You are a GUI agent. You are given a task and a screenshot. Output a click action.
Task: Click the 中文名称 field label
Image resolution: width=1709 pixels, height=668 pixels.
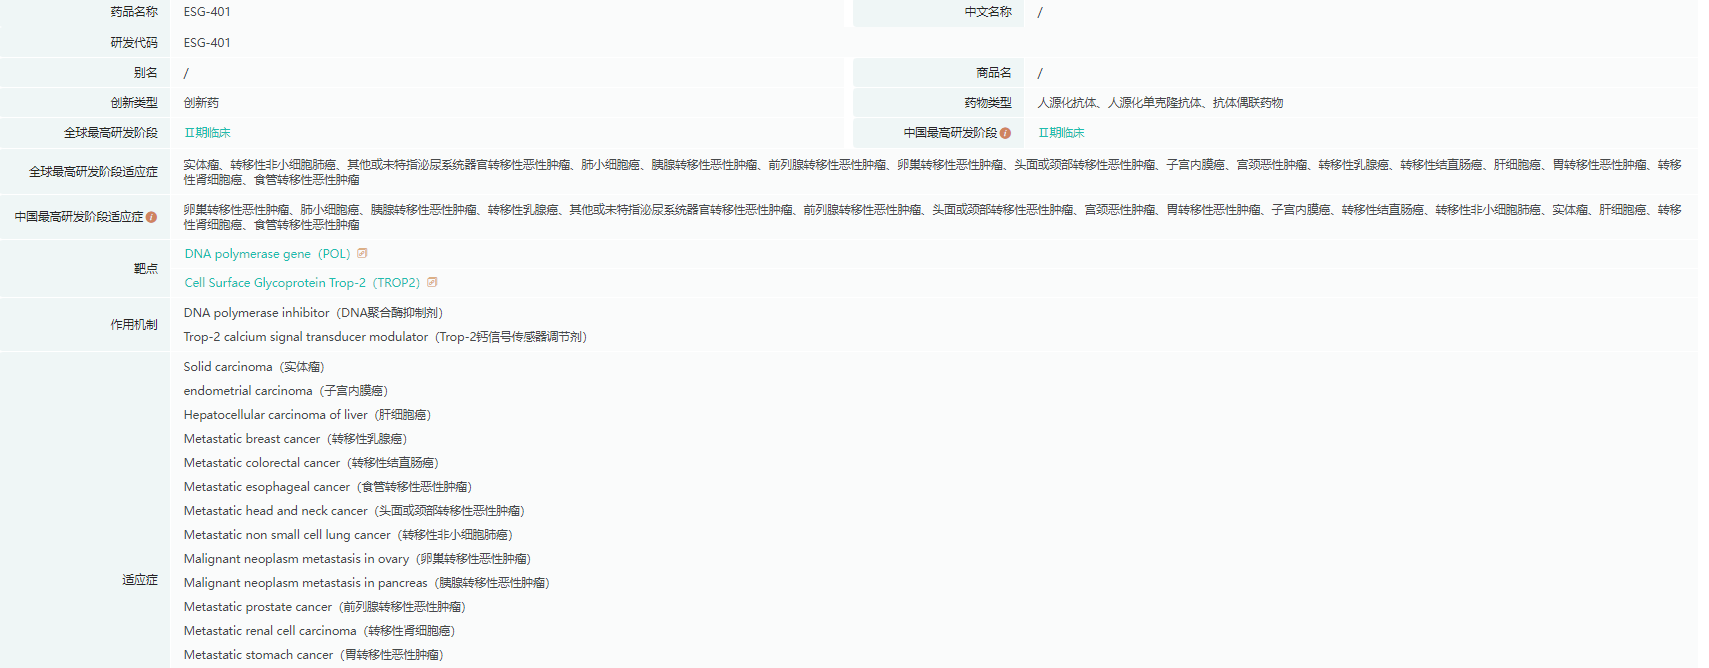click(988, 12)
